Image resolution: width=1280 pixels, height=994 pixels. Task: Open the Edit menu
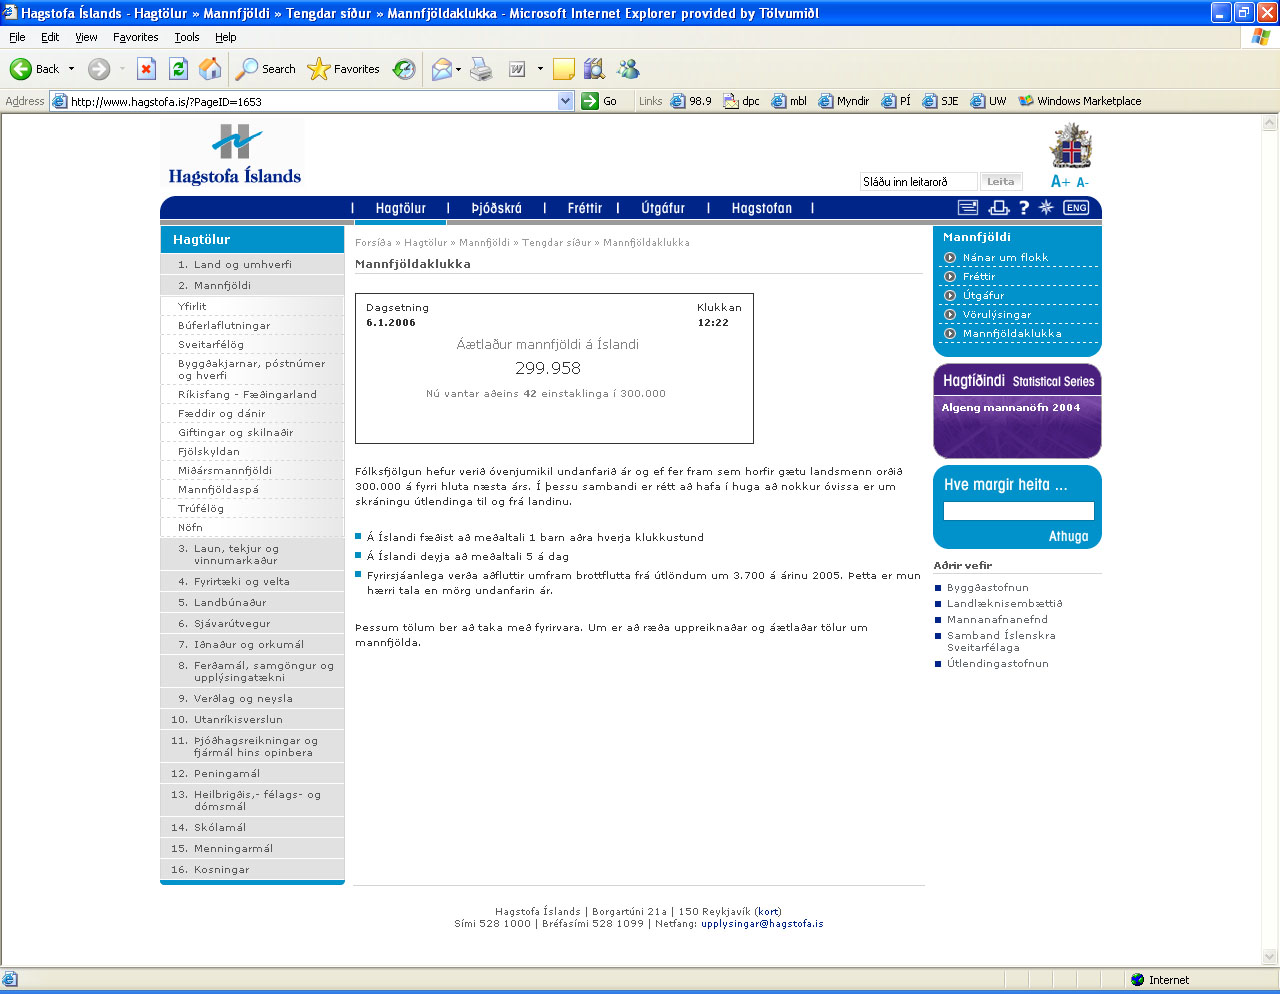tap(50, 37)
